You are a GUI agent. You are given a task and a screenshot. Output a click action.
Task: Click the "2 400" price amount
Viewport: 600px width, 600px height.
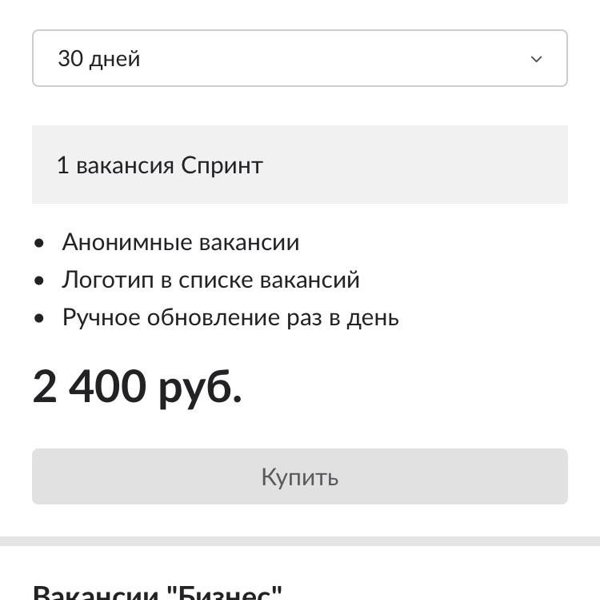[x=90, y=387]
